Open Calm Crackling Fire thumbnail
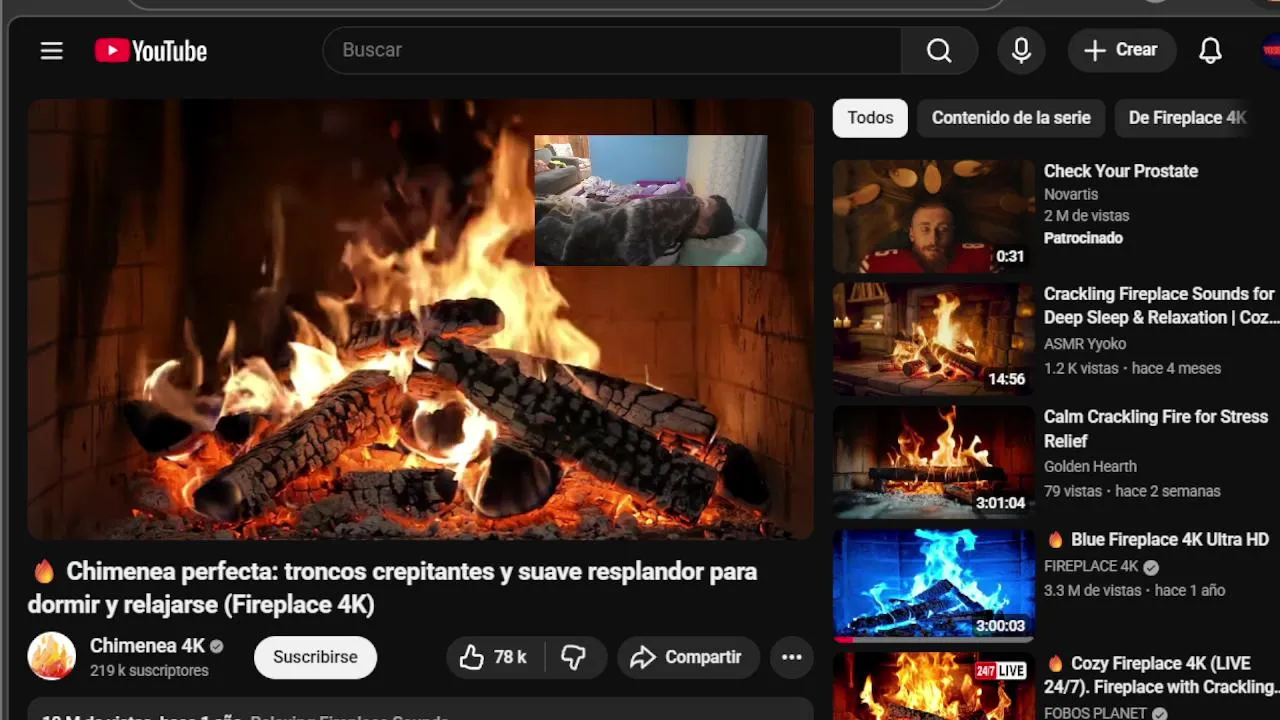Screen dimensions: 1280x720 pyautogui.click(x=933, y=463)
